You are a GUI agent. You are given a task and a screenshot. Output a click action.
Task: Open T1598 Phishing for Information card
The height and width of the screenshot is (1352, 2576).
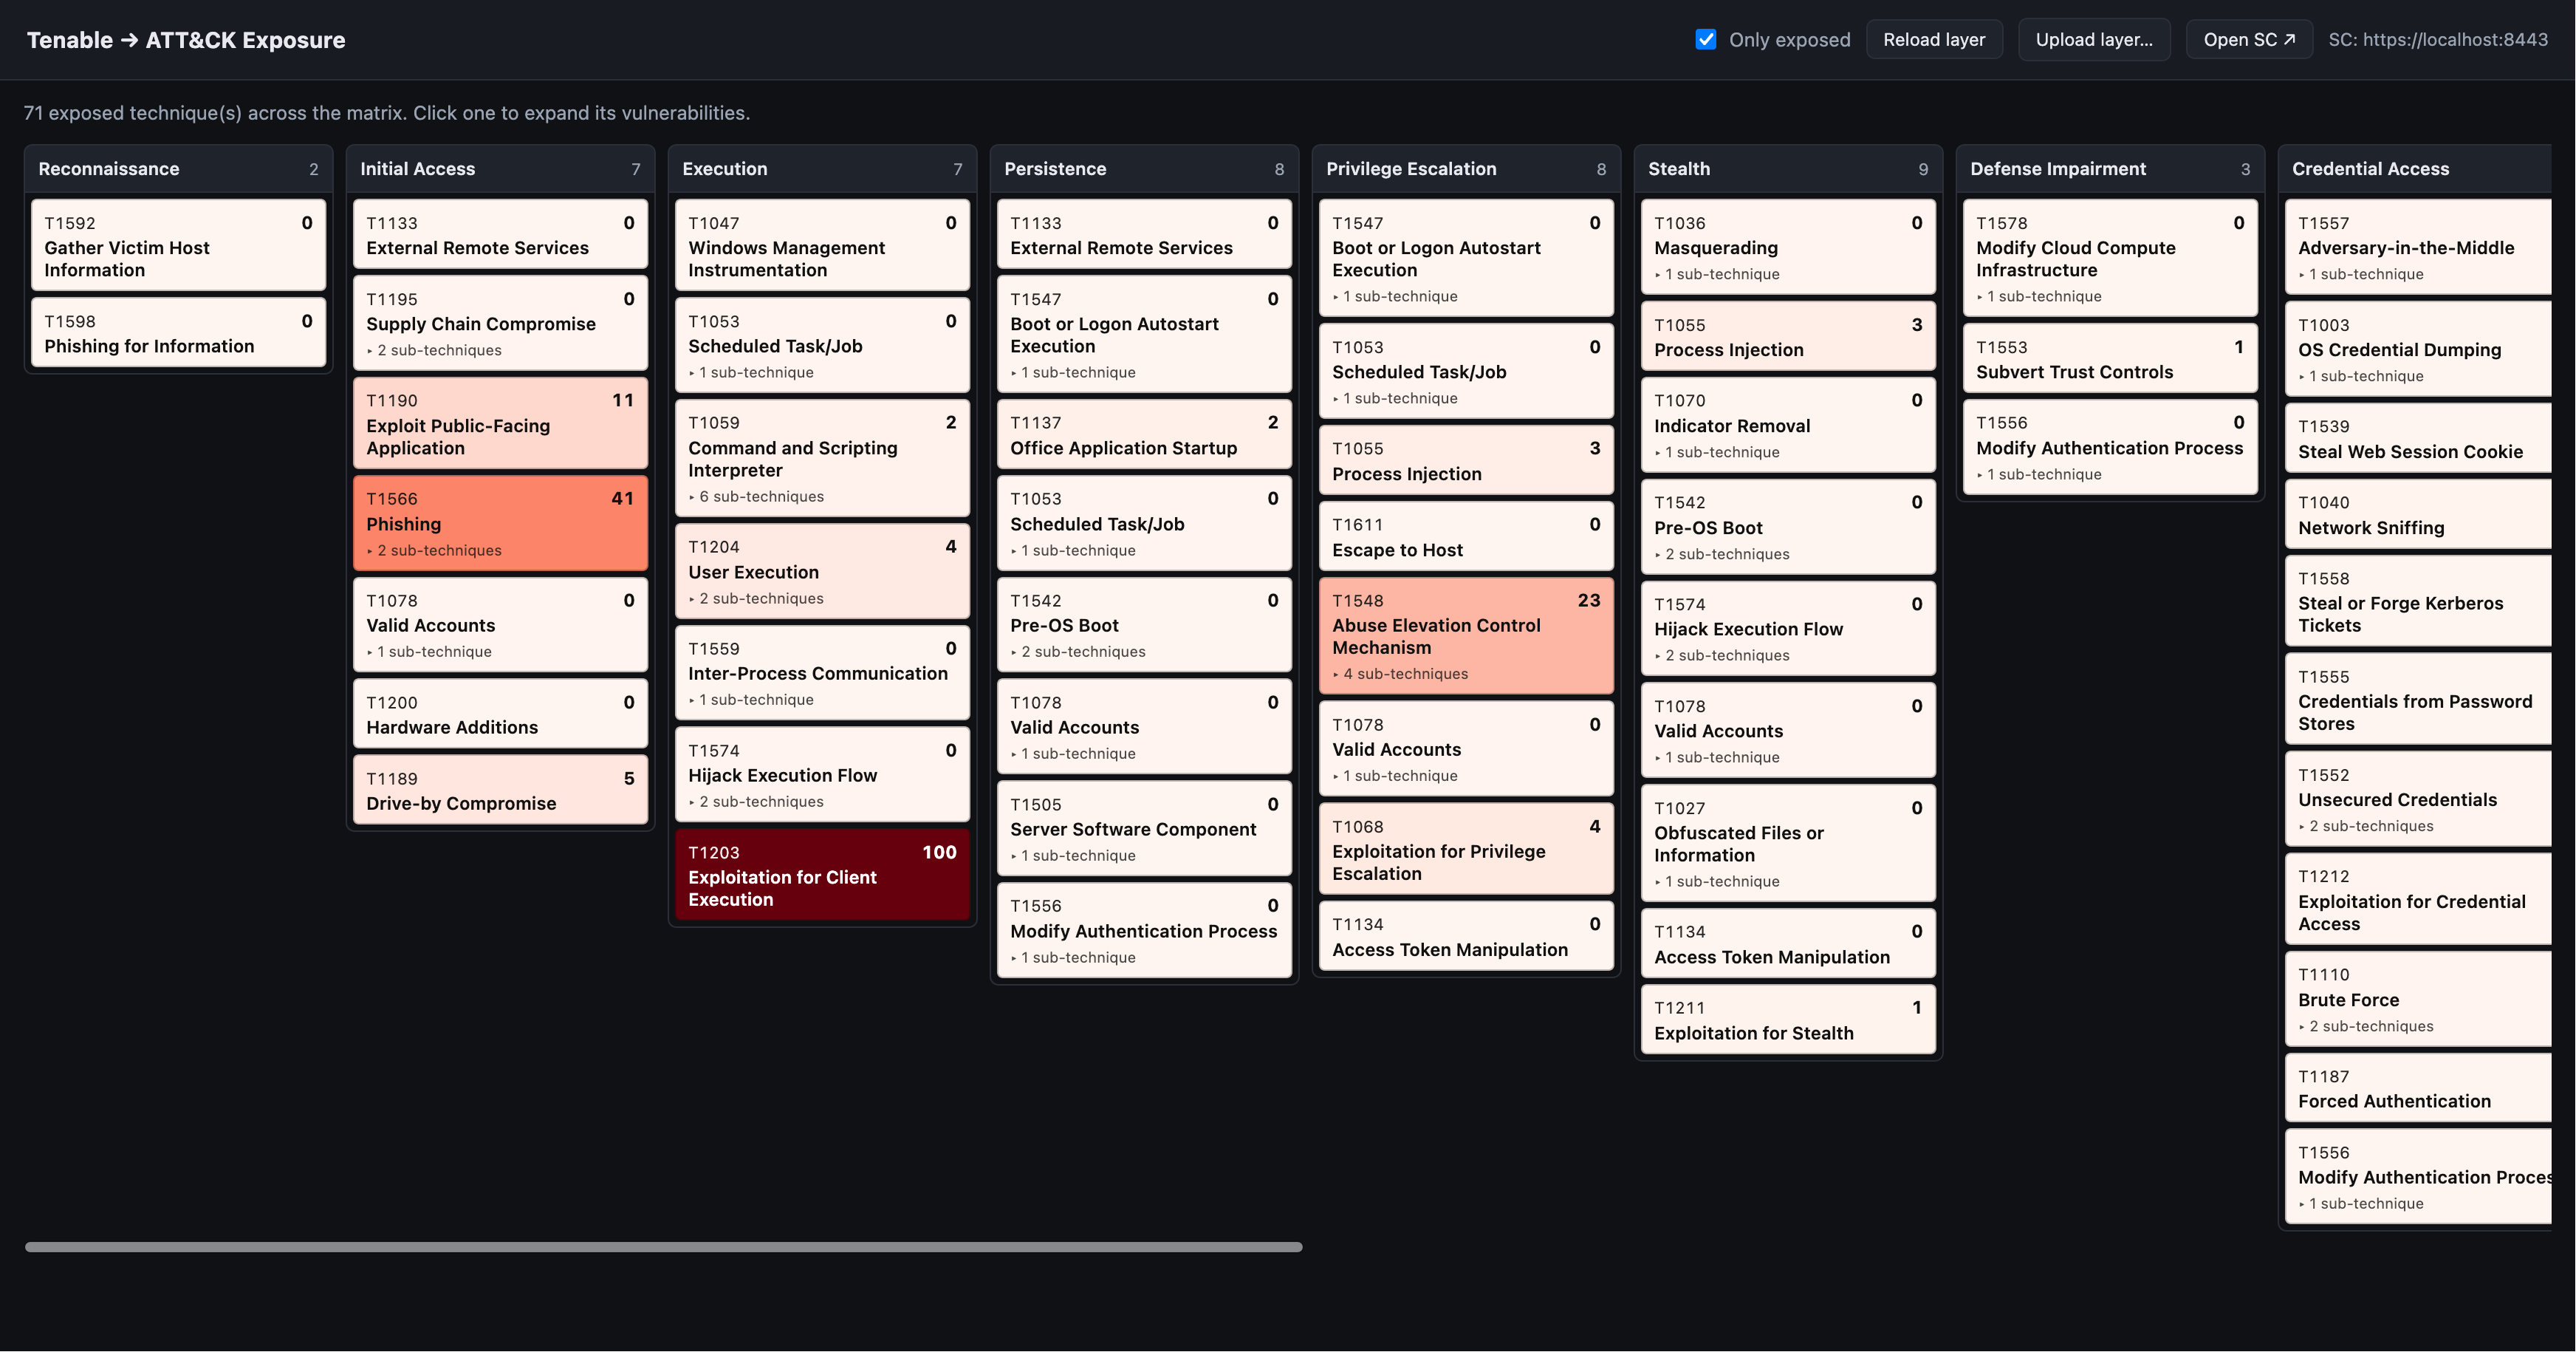[x=178, y=332]
